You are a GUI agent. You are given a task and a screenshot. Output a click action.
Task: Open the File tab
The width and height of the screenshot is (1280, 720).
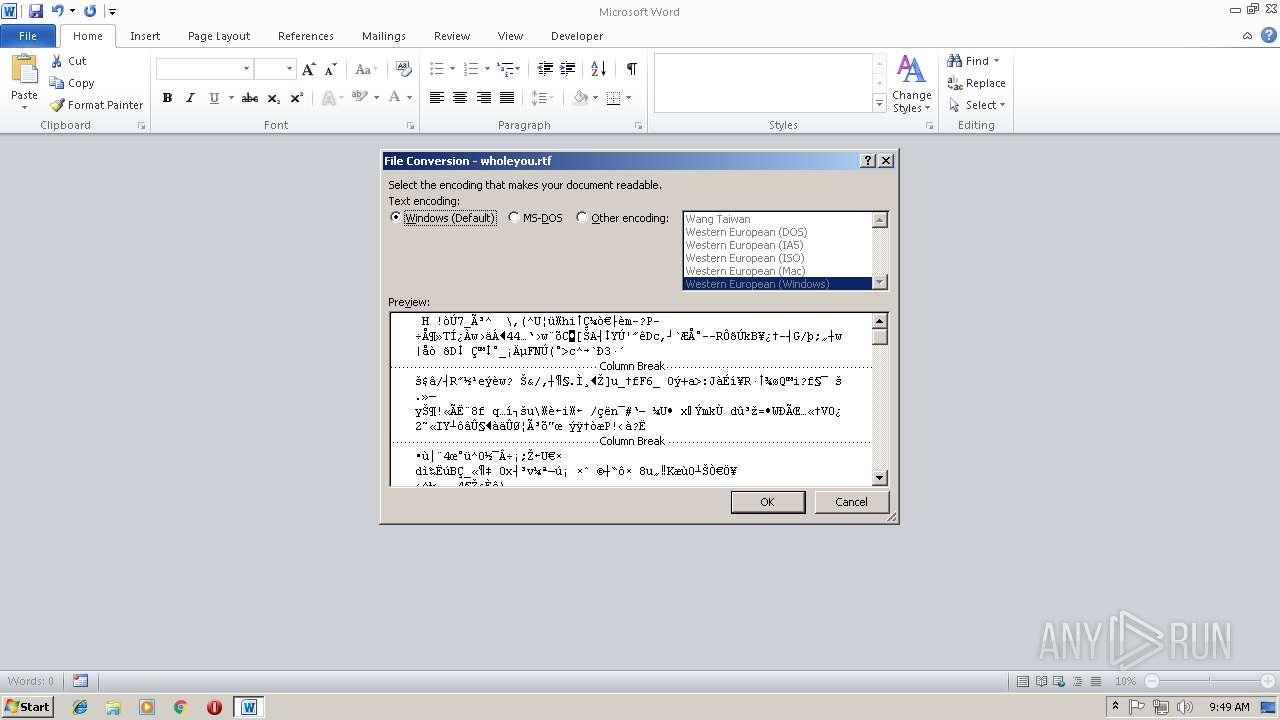pos(28,36)
